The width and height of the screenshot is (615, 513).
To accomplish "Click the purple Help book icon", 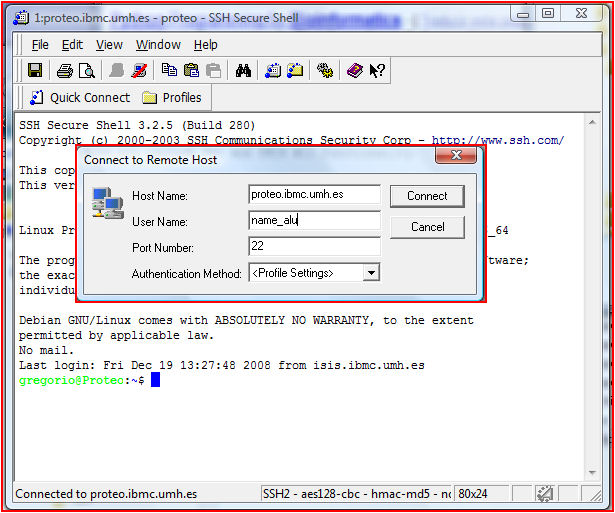I will point(355,71).
